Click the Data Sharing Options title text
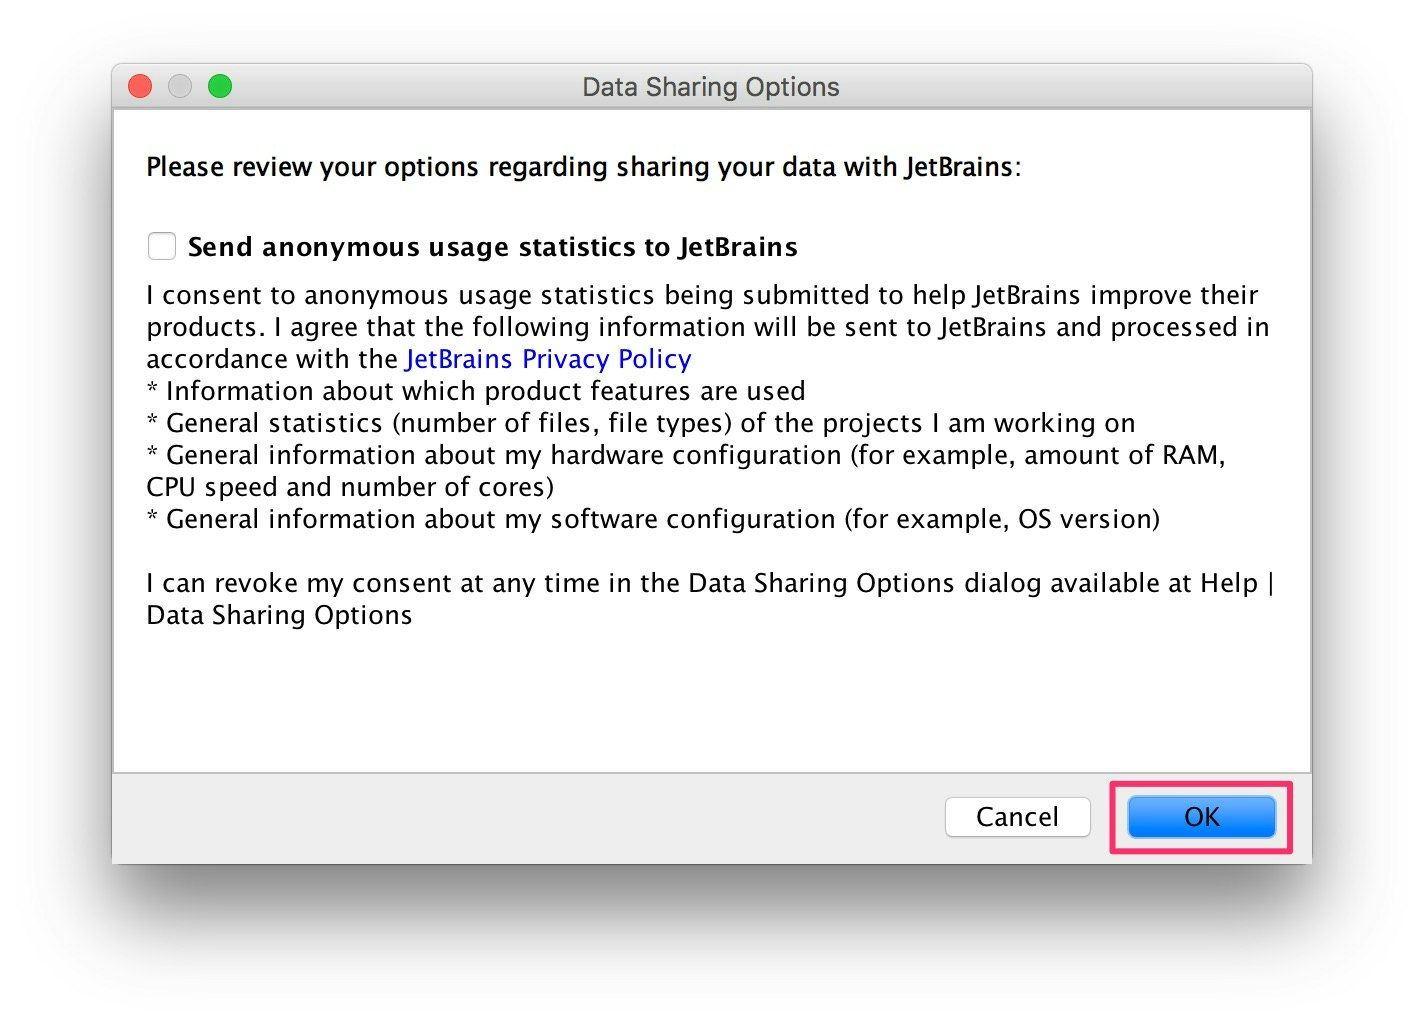The image size is (1424, 1024). click(711, 87)
